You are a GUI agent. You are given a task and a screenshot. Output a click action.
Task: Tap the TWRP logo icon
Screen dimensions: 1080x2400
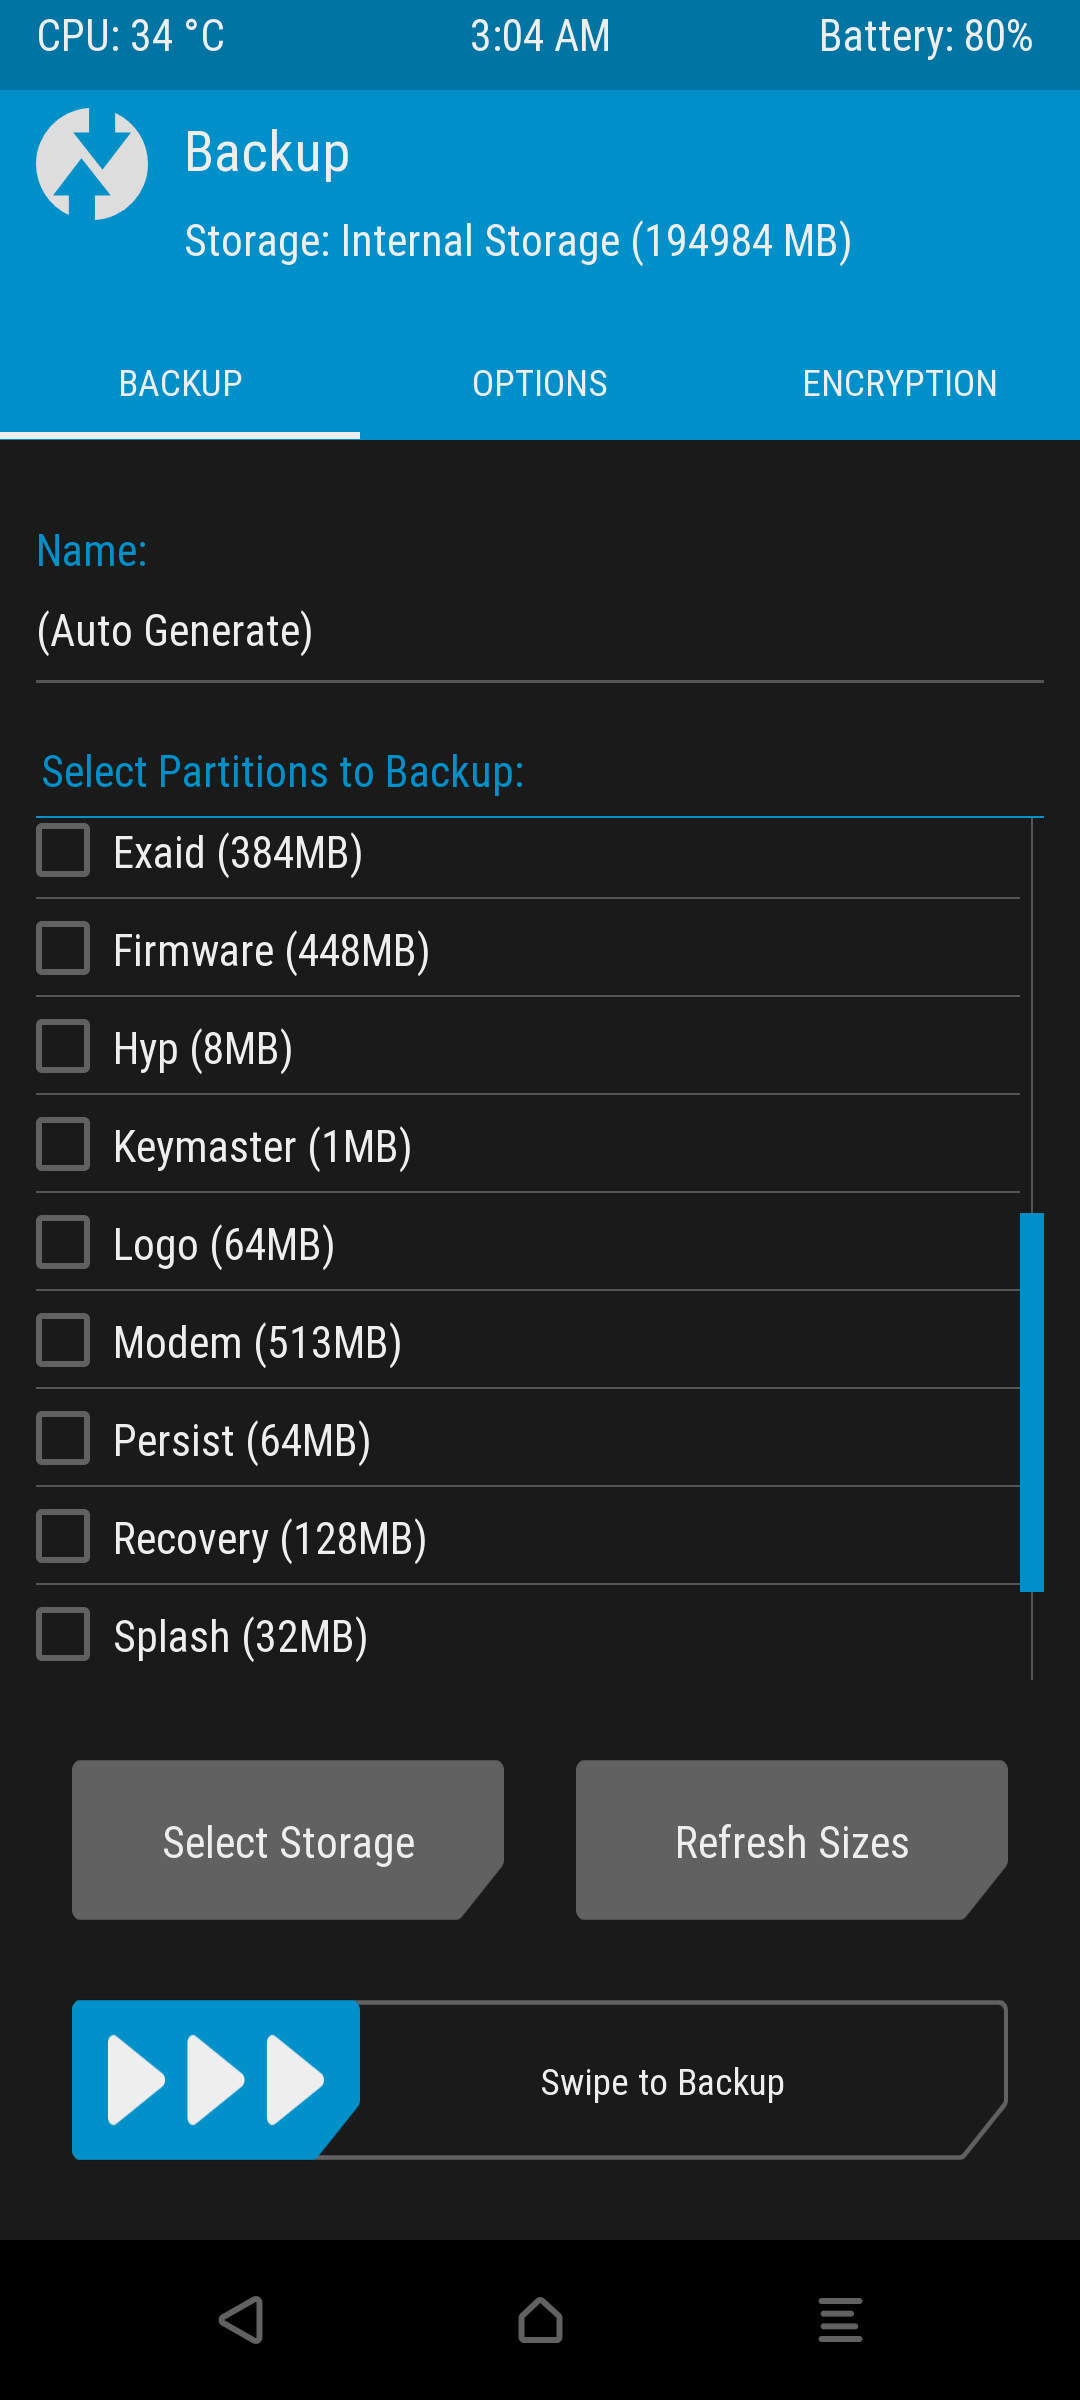[92, 164]
